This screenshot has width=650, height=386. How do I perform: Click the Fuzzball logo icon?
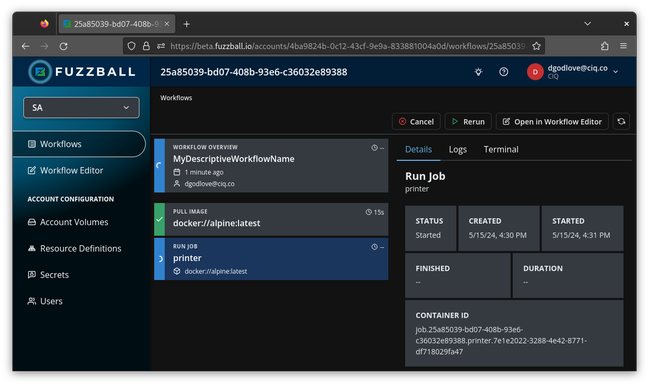coord(40,72)
